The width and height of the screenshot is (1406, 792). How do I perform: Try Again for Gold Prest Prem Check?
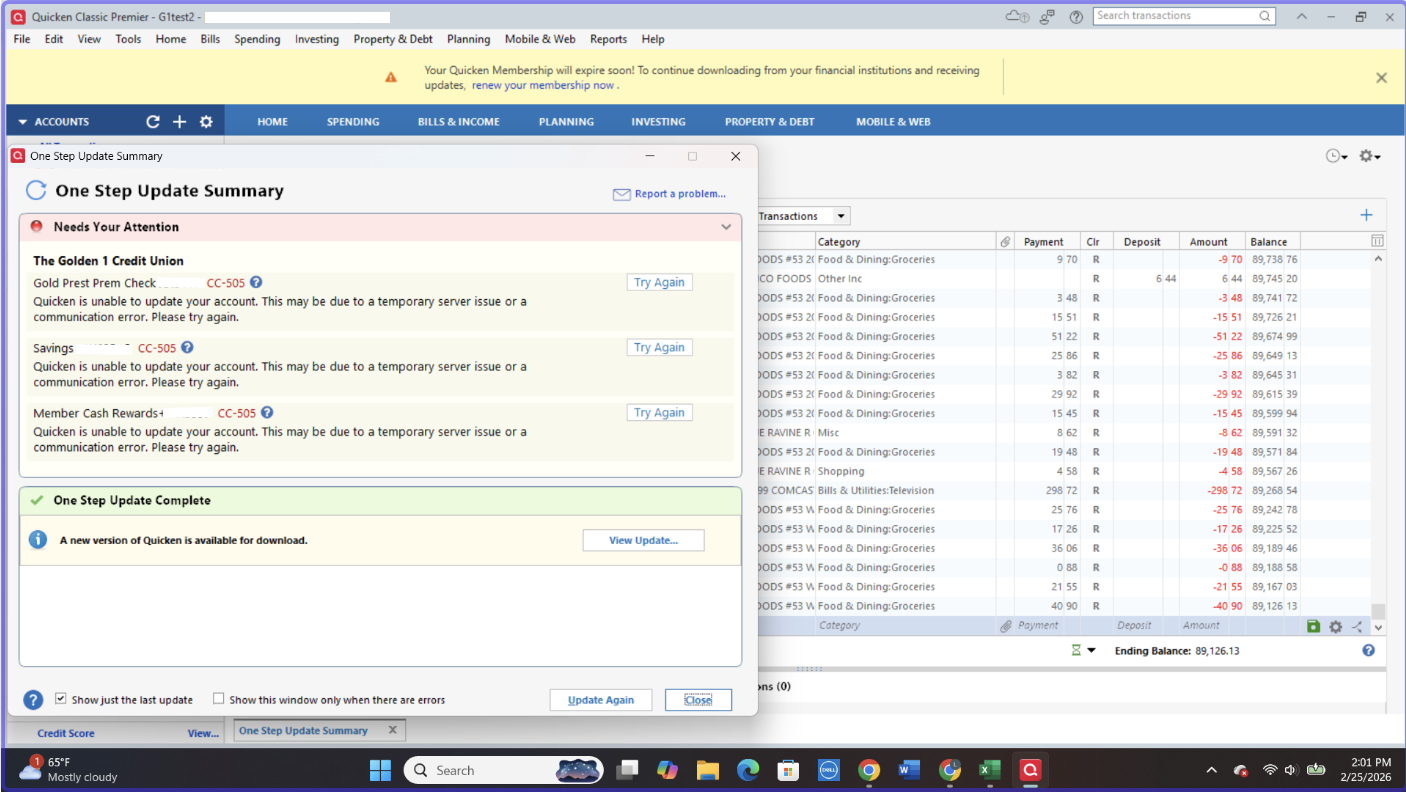(x=660, y=282)
